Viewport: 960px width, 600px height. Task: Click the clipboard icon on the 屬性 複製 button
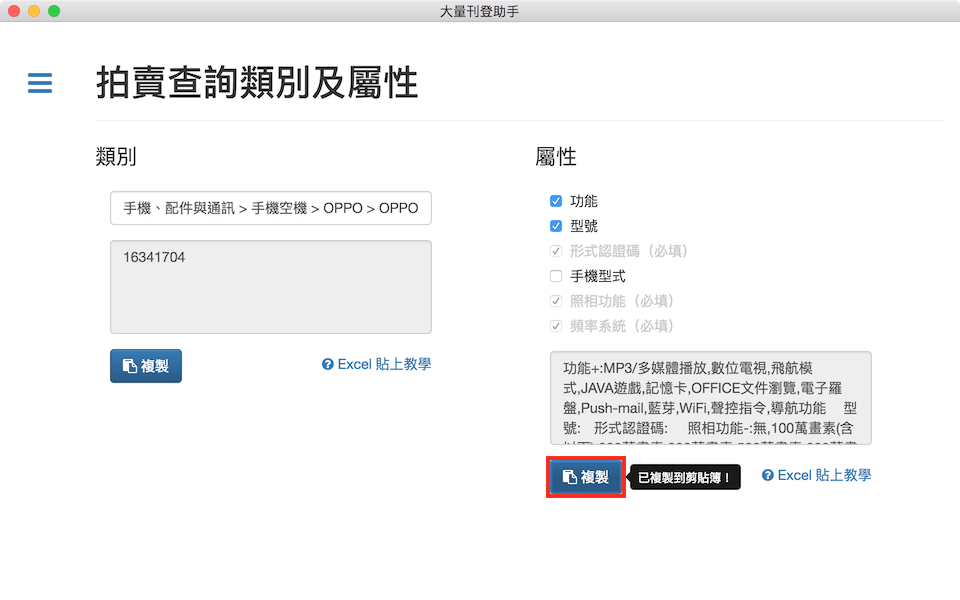569,477
